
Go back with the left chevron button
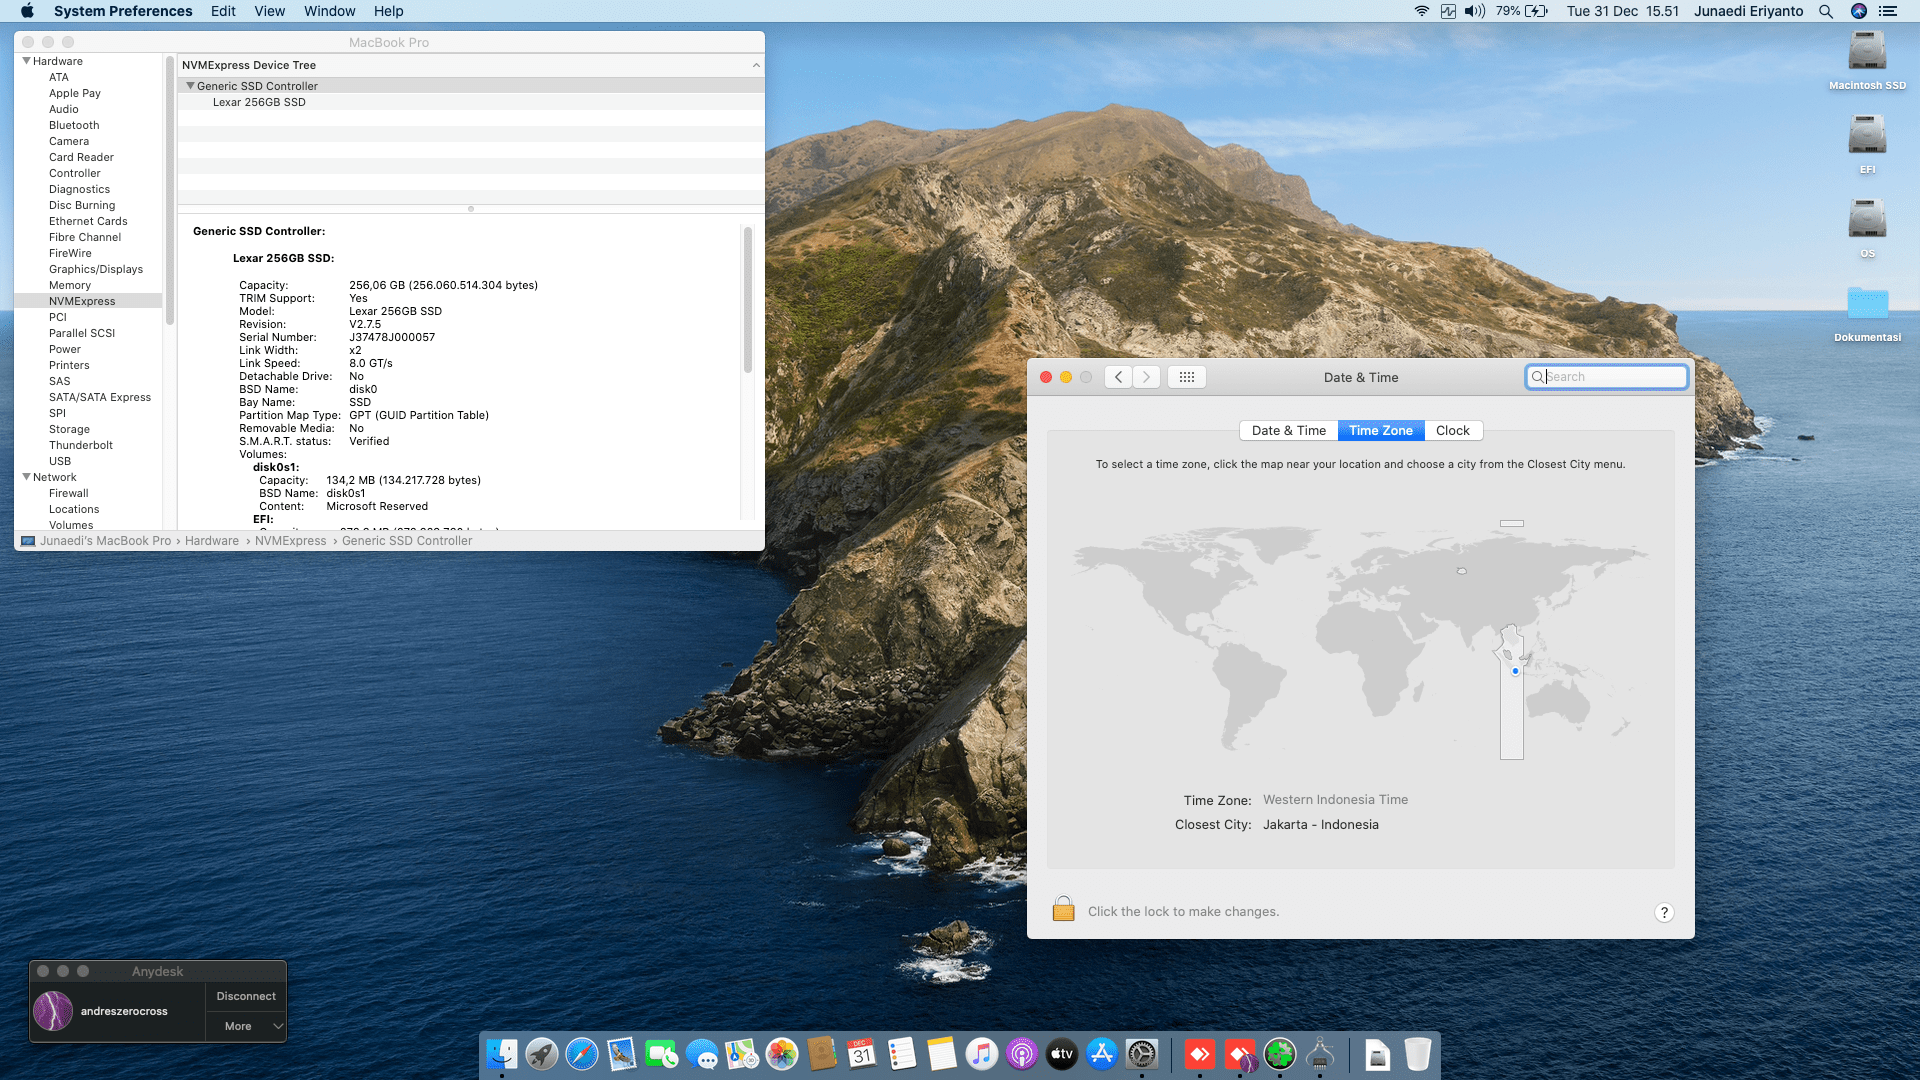(x=1118, y=377)
